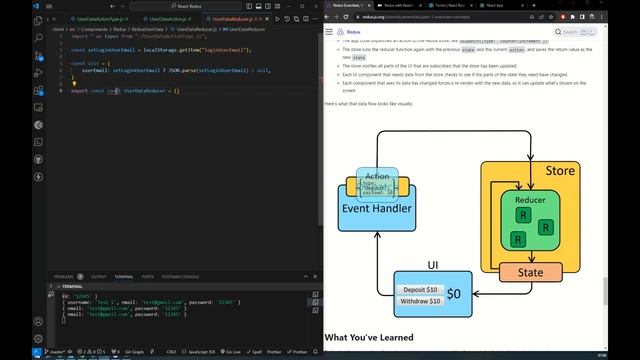Open timeline history icon in editor toolbar
This screenshot has height=360, width=640.
point(287,19)
